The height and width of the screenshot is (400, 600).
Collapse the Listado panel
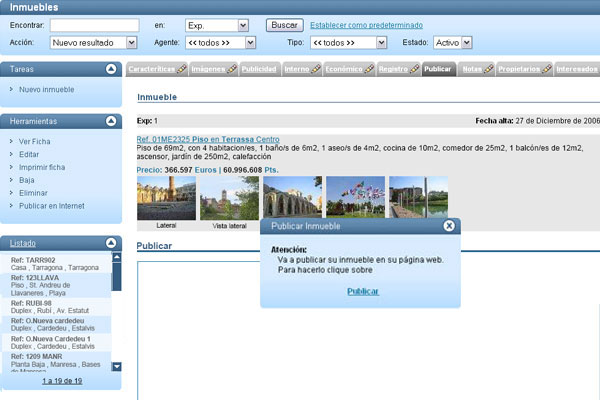(113, 243)
